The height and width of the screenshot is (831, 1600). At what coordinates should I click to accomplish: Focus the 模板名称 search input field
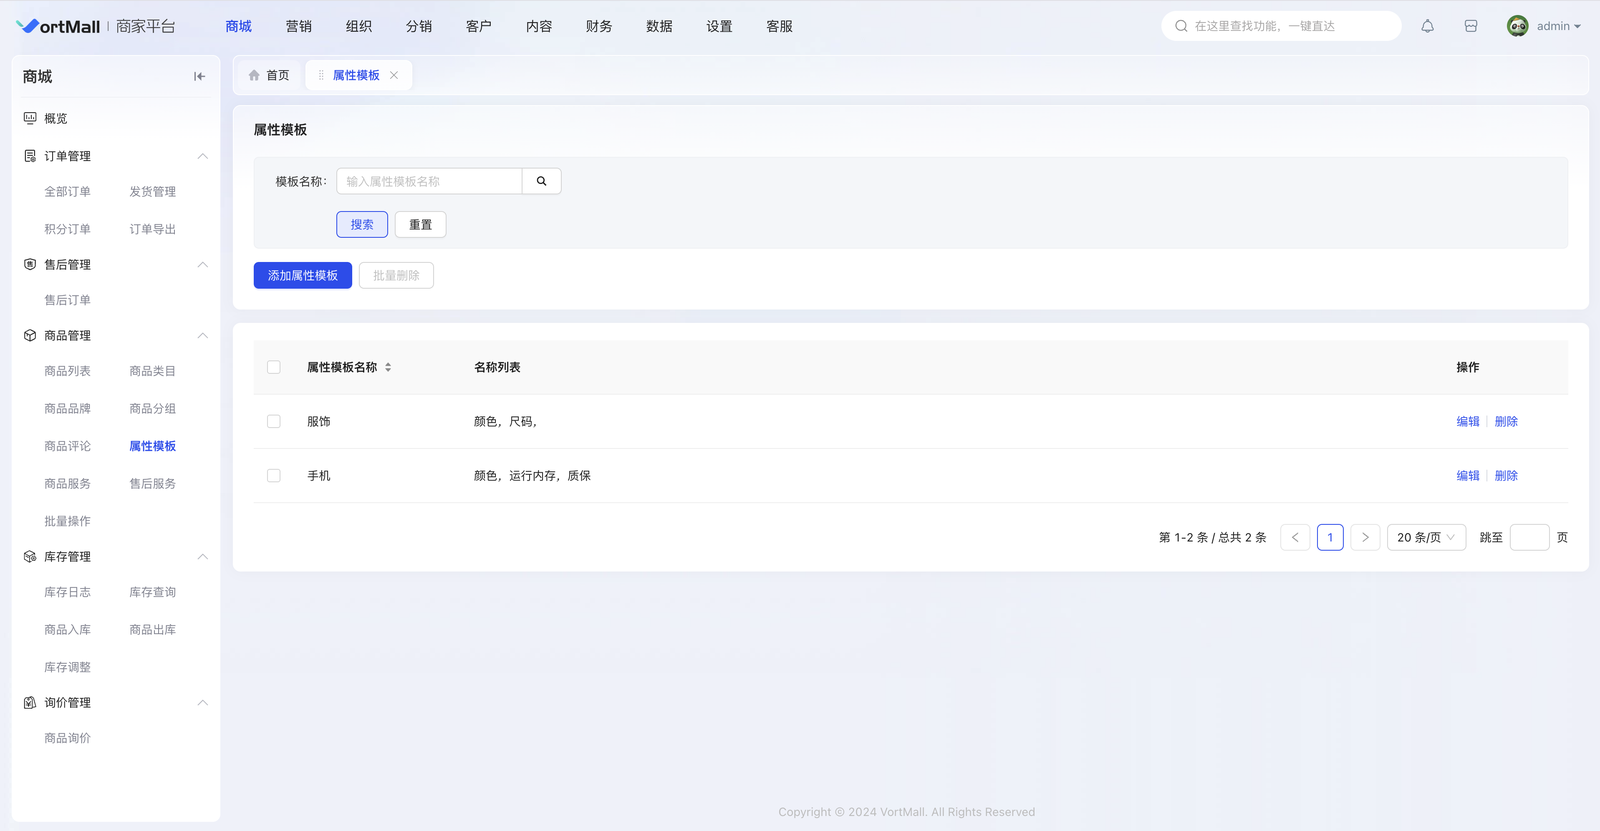click(x=429, y=181)
